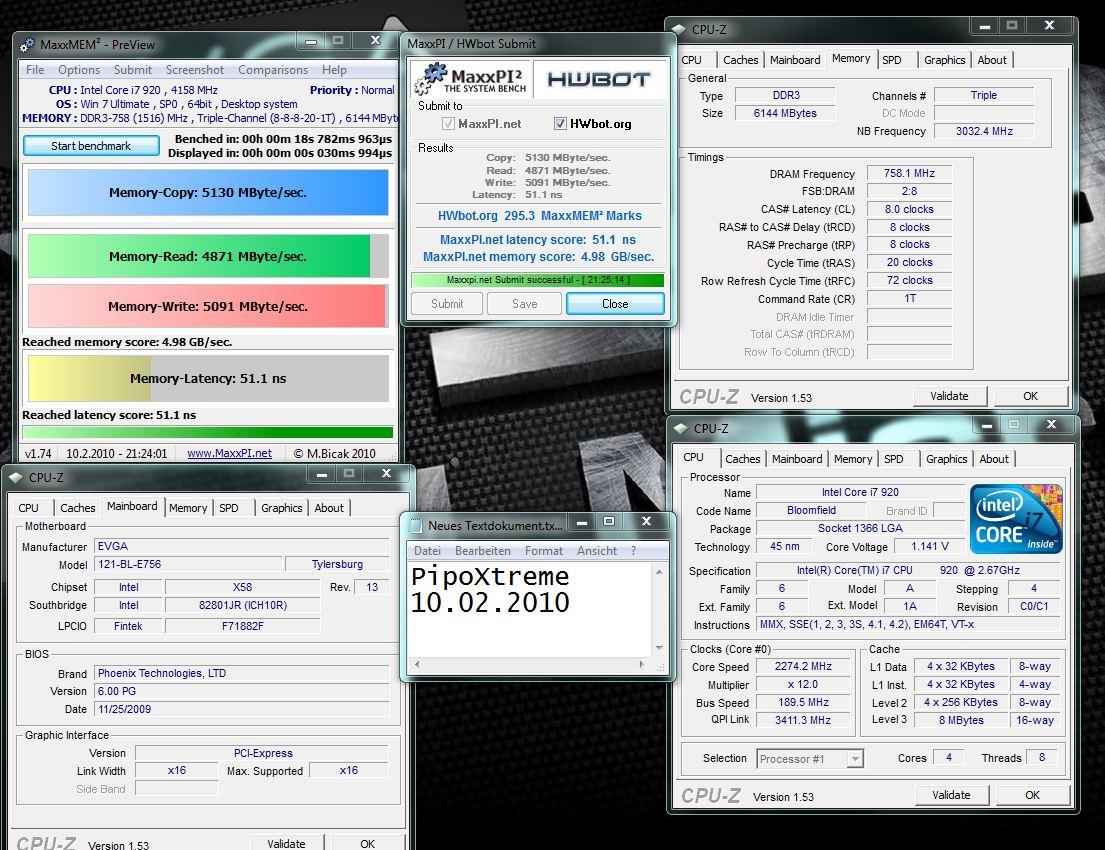This screenshot has width=1105, height=850.
Task: Open the Datei menu in Notepad
Action: click(x=427, y=550)
